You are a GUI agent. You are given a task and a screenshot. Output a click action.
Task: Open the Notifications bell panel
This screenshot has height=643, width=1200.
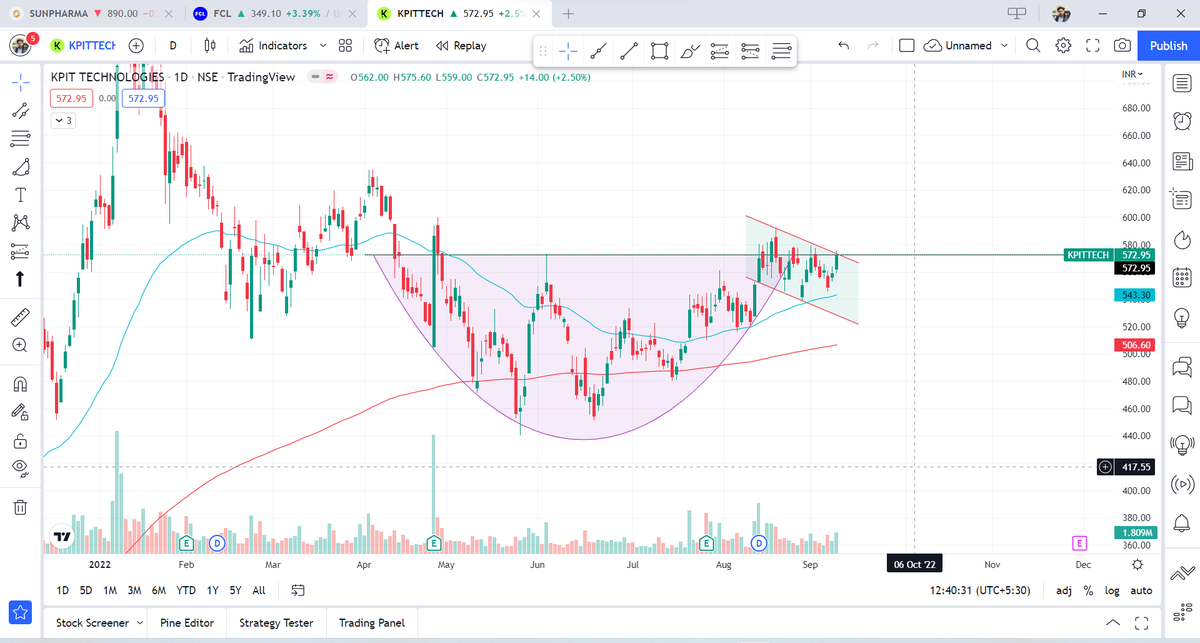[x=1181, y=522]
